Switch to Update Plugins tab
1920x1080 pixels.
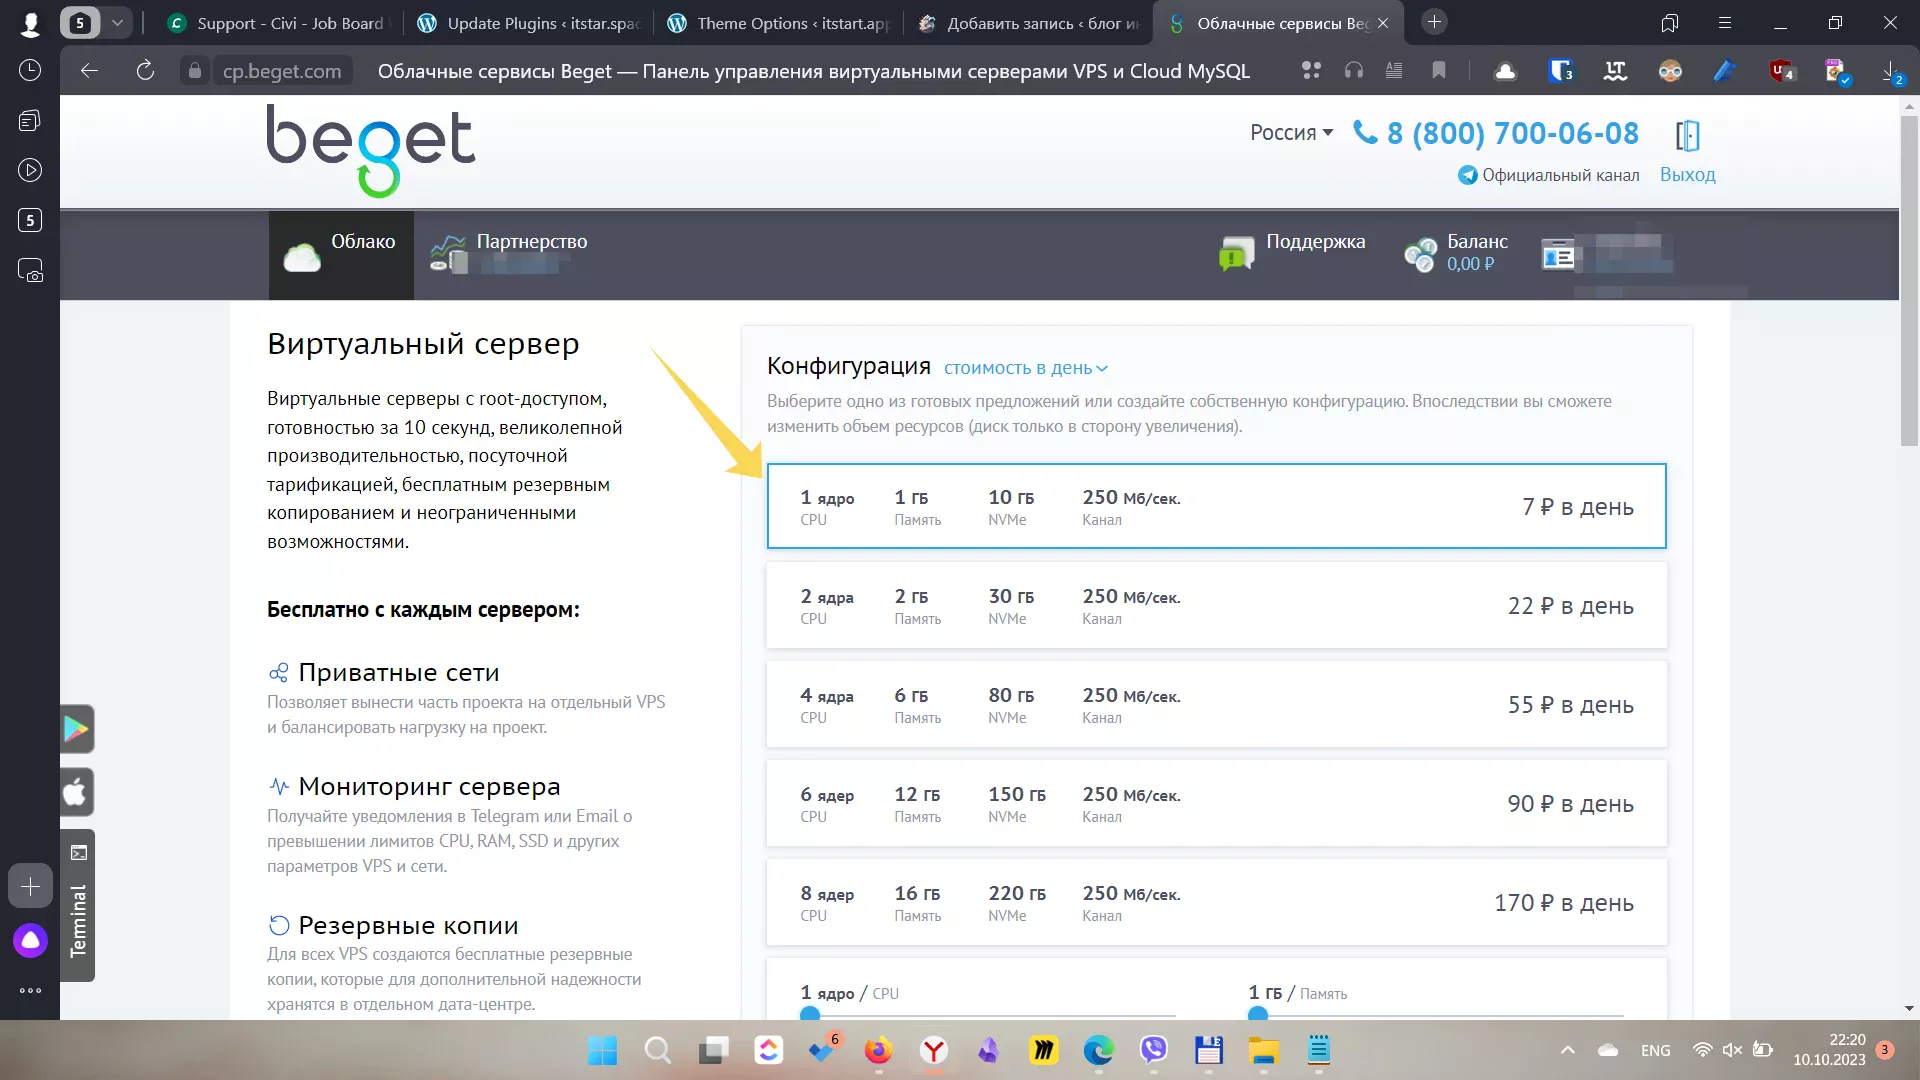528,23
